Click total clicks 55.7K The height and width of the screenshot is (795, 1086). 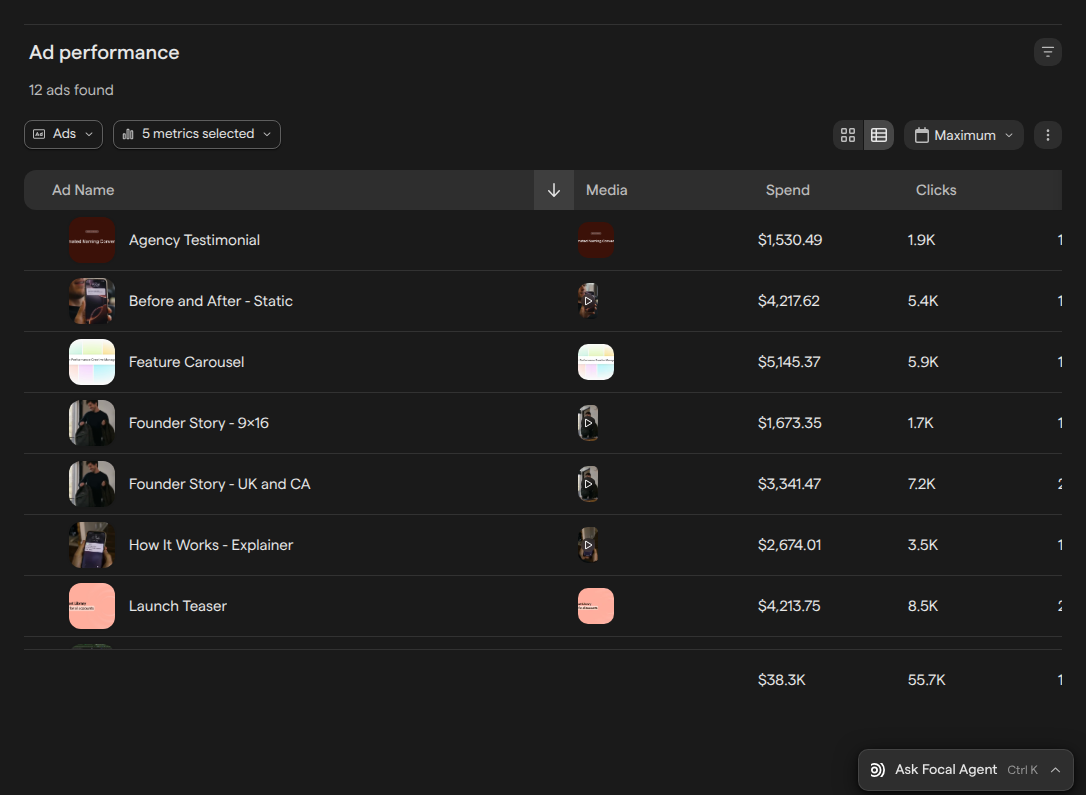pyautogui.click(x=927, y=680)
